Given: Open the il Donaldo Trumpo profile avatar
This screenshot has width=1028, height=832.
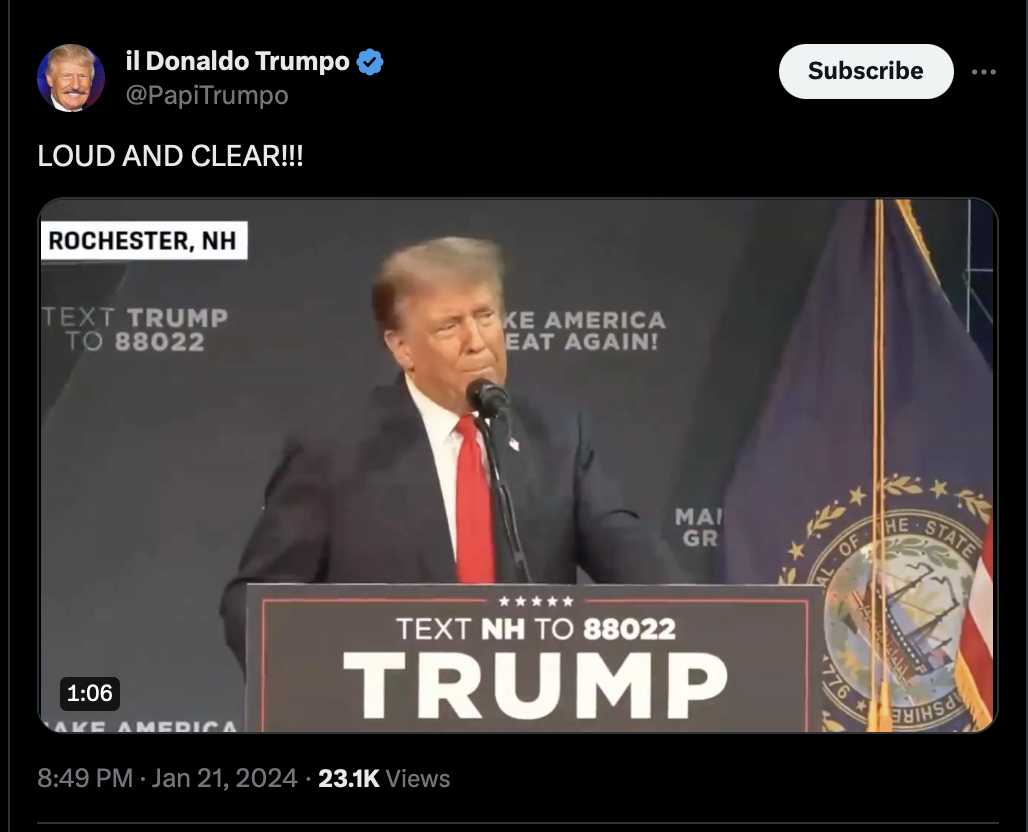Looking at the screenshot, I should tap(71, 78).
